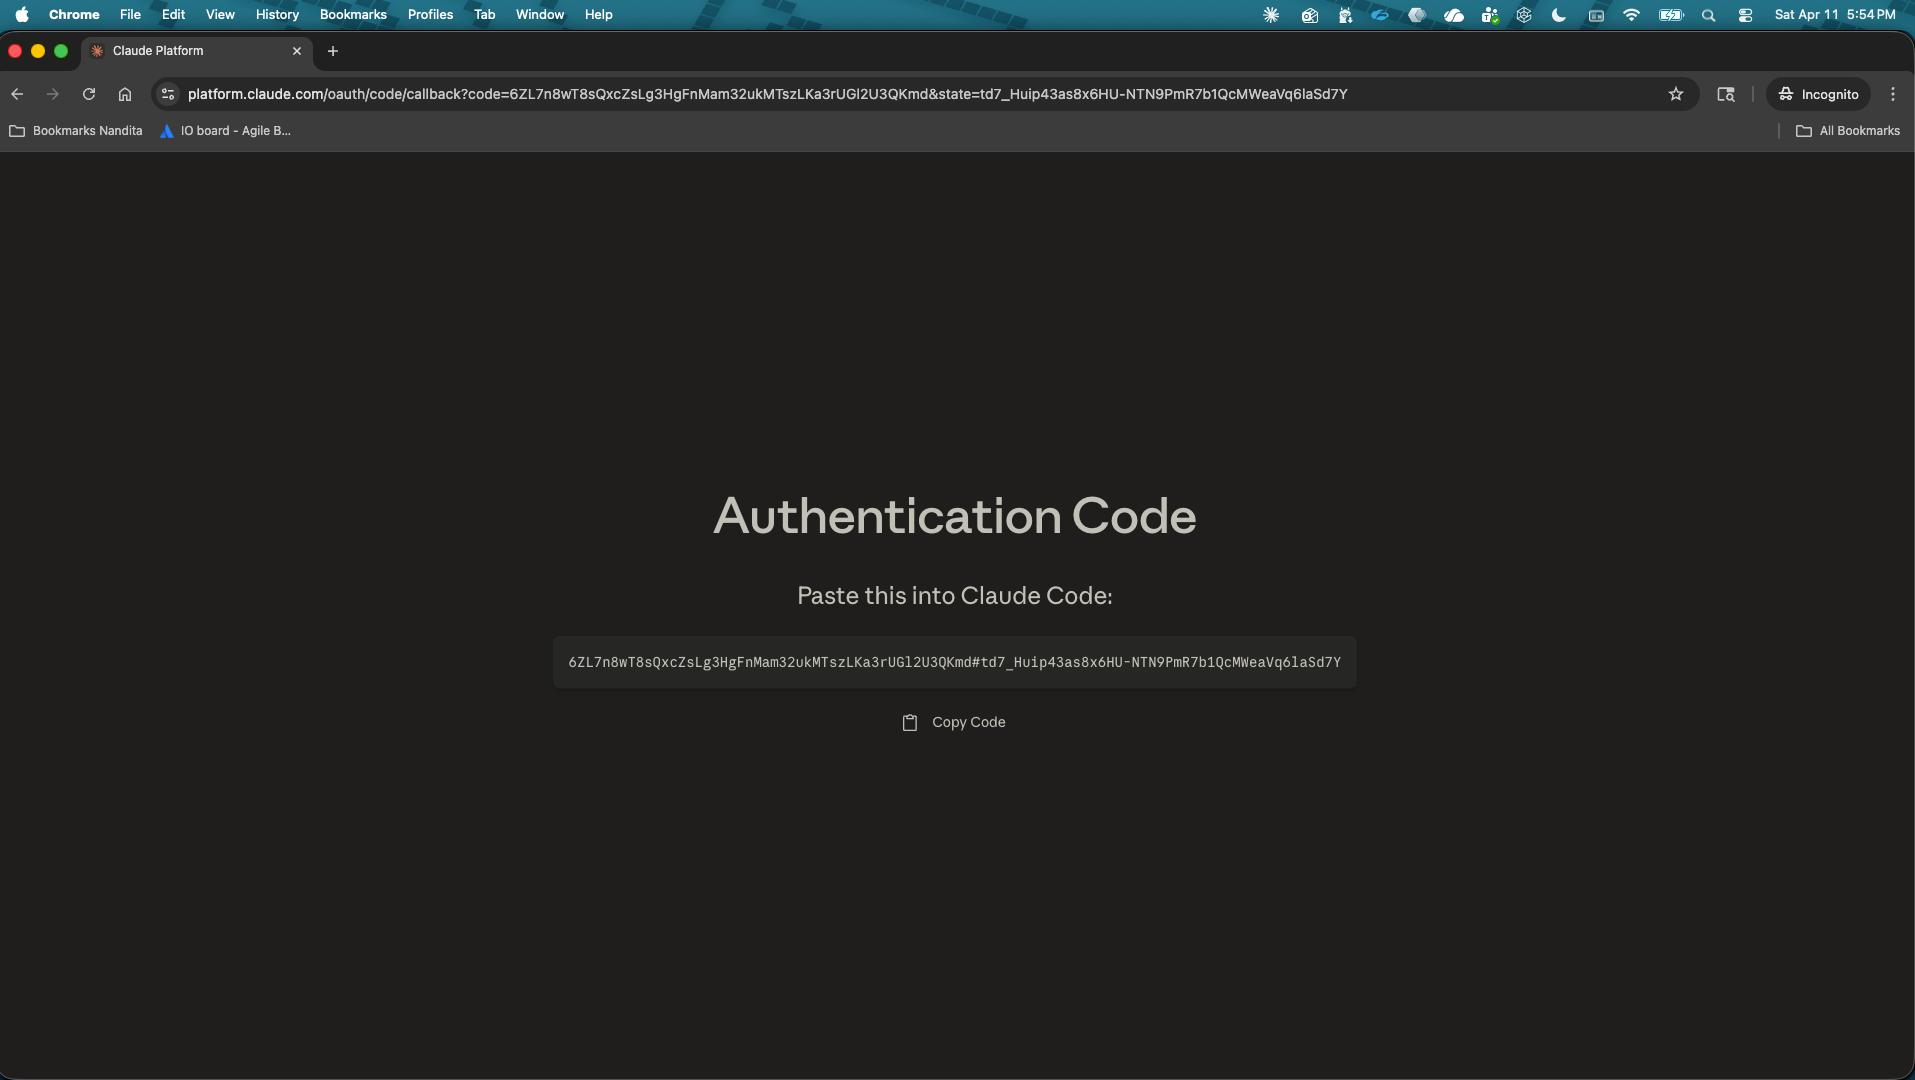Open the Tab menu
This screenshot has width=1915, height=1080.
tap(484, 15)
